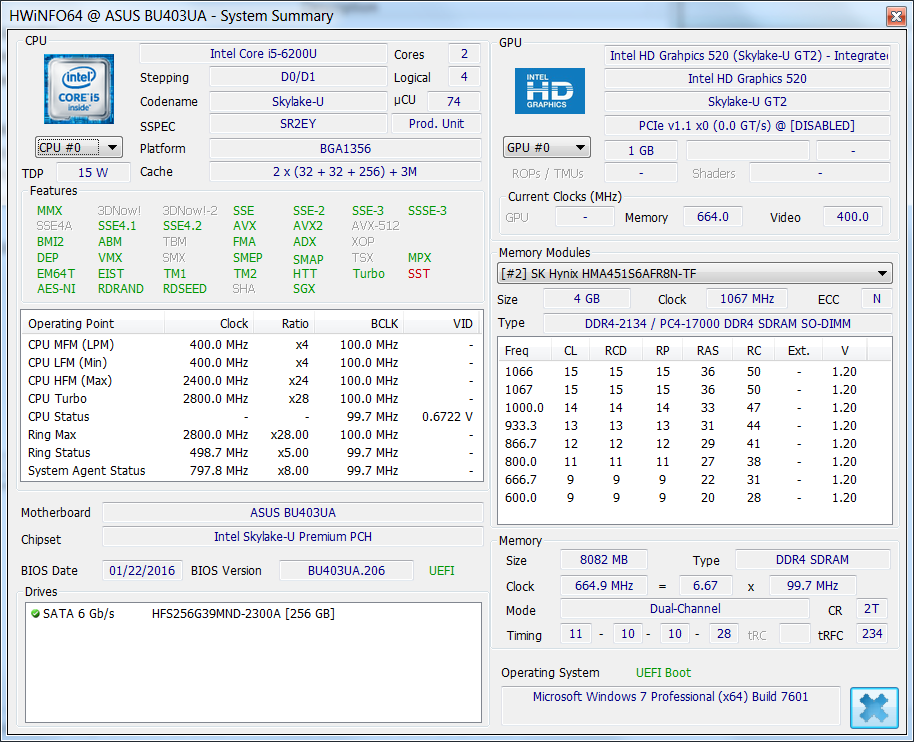Click the CPU Status VID value 0.6722 V
Viewport: 914px width, 742px height.
tap(447, 417)
